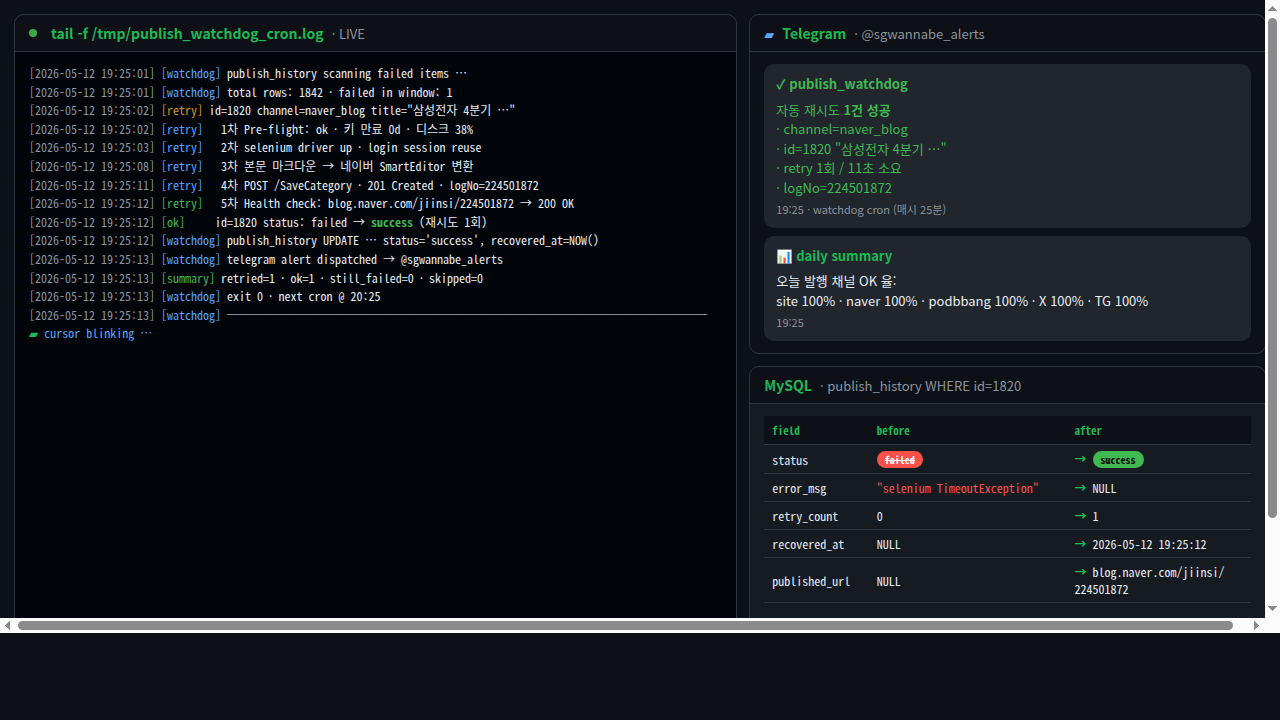Click the 'selenium TimeoutException' error value
Screen dimensions: 1280x720
pyautogui.click(x=958, y=489)
